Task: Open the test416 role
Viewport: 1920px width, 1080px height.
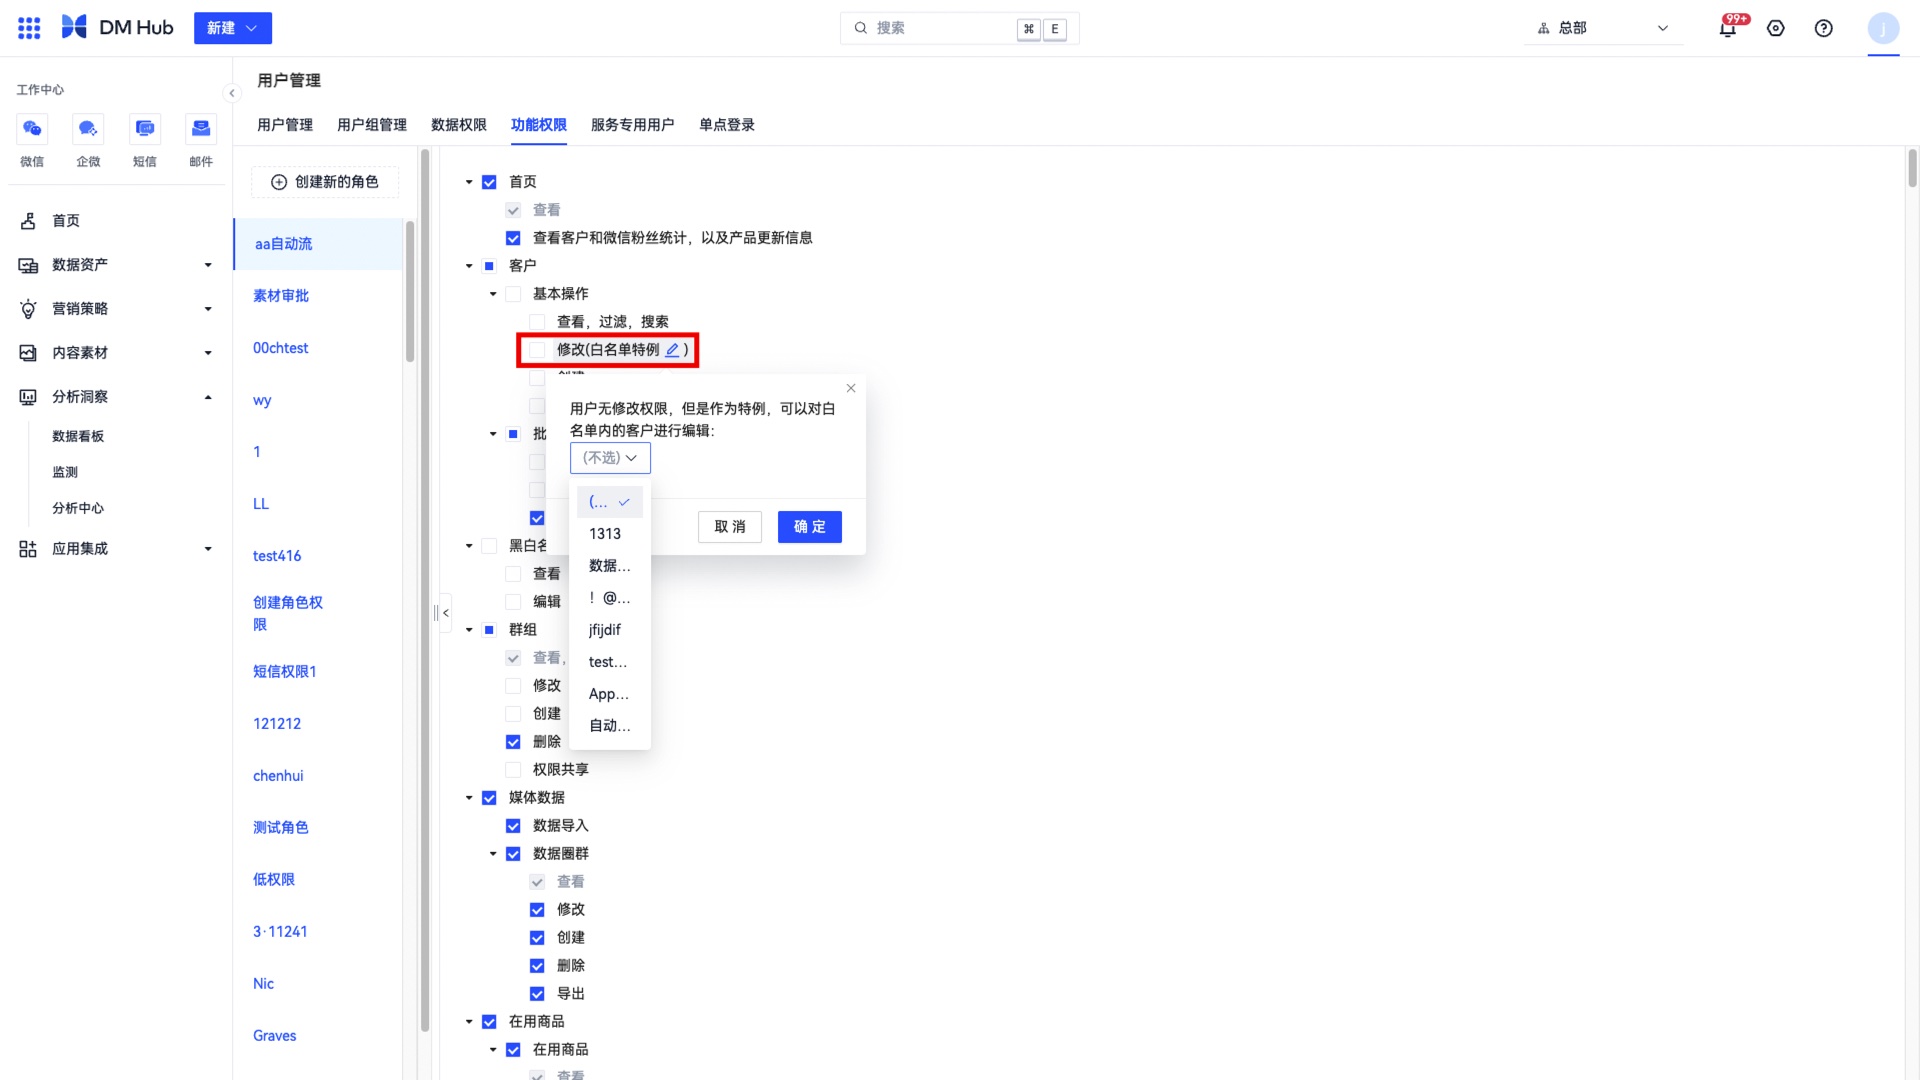Action: point(277,556)
